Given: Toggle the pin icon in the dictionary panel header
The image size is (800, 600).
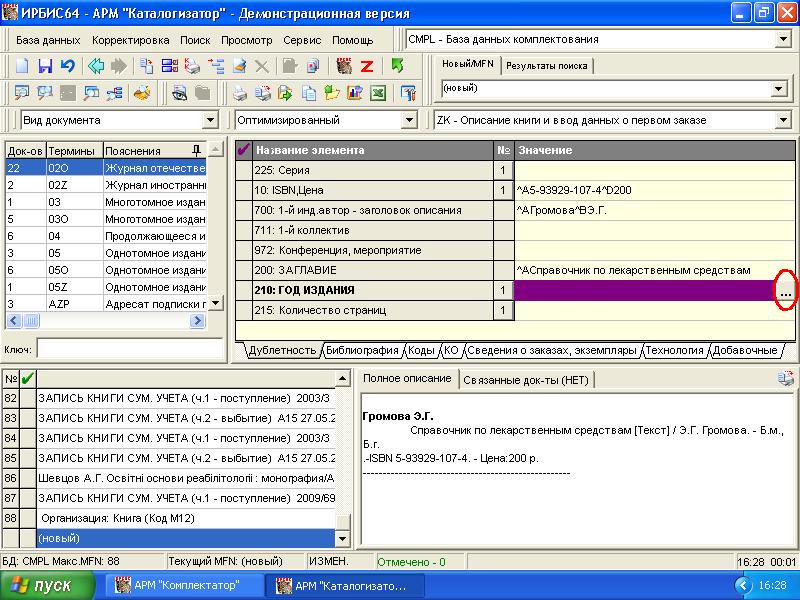Looking at the screenshot, I should coord(196,150).
